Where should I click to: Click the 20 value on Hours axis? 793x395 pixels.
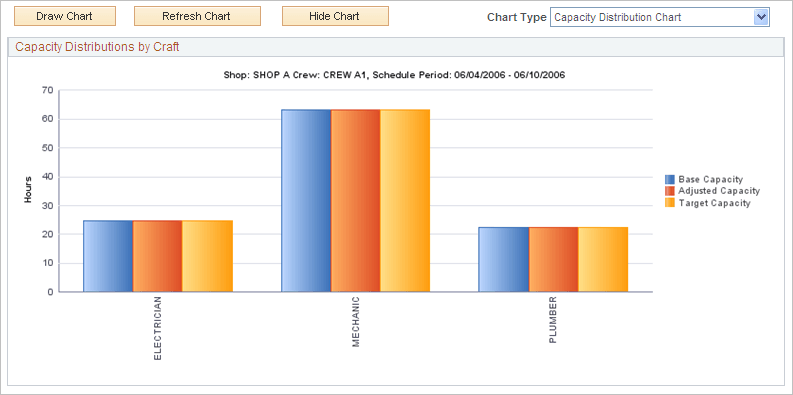tap(48, 235)
